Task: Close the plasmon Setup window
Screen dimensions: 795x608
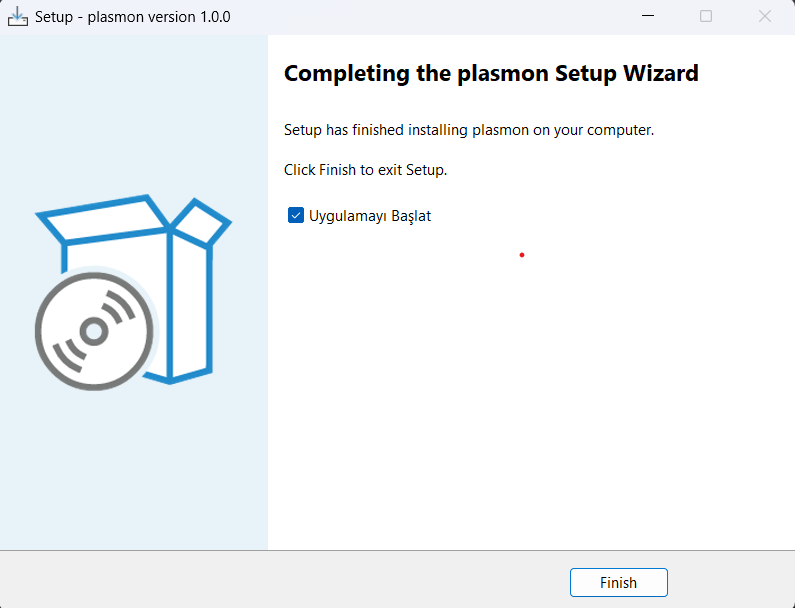Action: point(765,17)
